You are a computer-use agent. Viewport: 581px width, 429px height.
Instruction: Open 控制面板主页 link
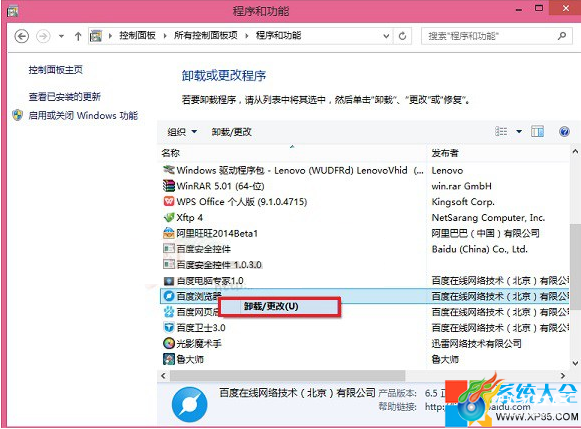click(x=56, y=70)
